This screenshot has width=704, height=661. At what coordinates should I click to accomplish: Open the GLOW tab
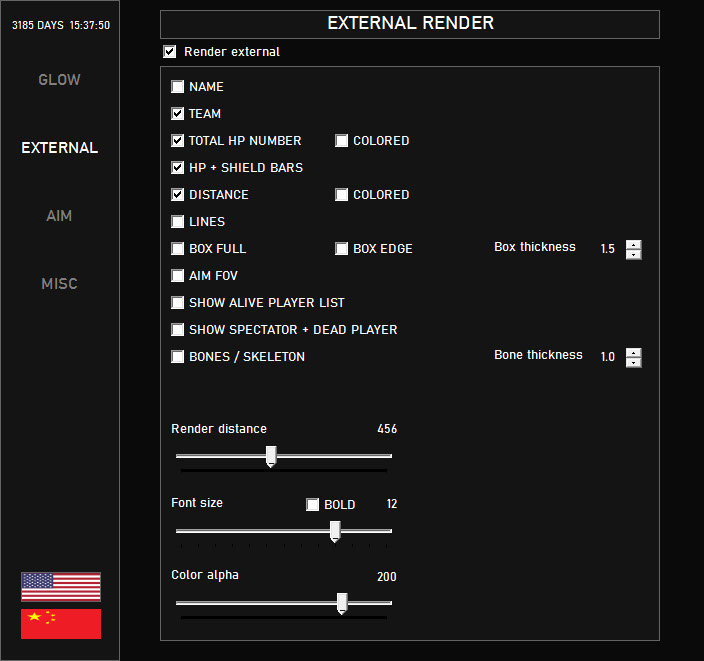(59, 80)
